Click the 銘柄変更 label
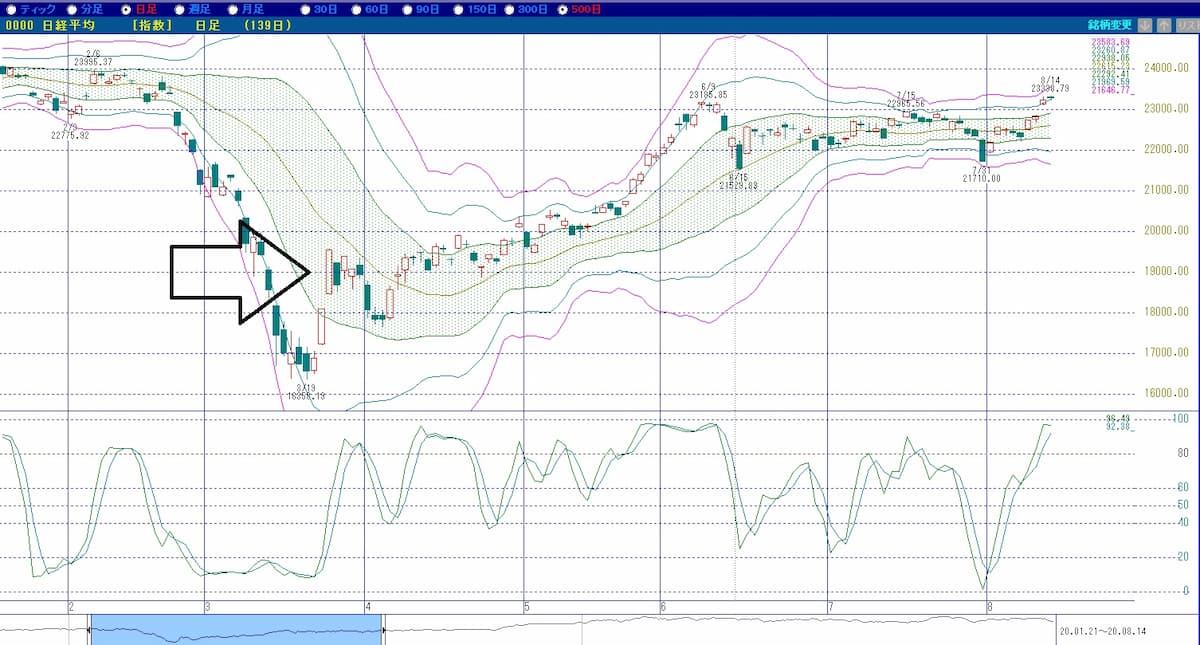 (x=1110, y=25)
